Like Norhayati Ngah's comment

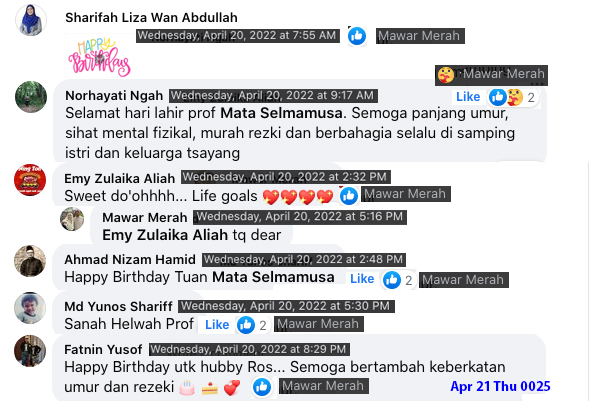pyautogui.click(x=468, y=97)
